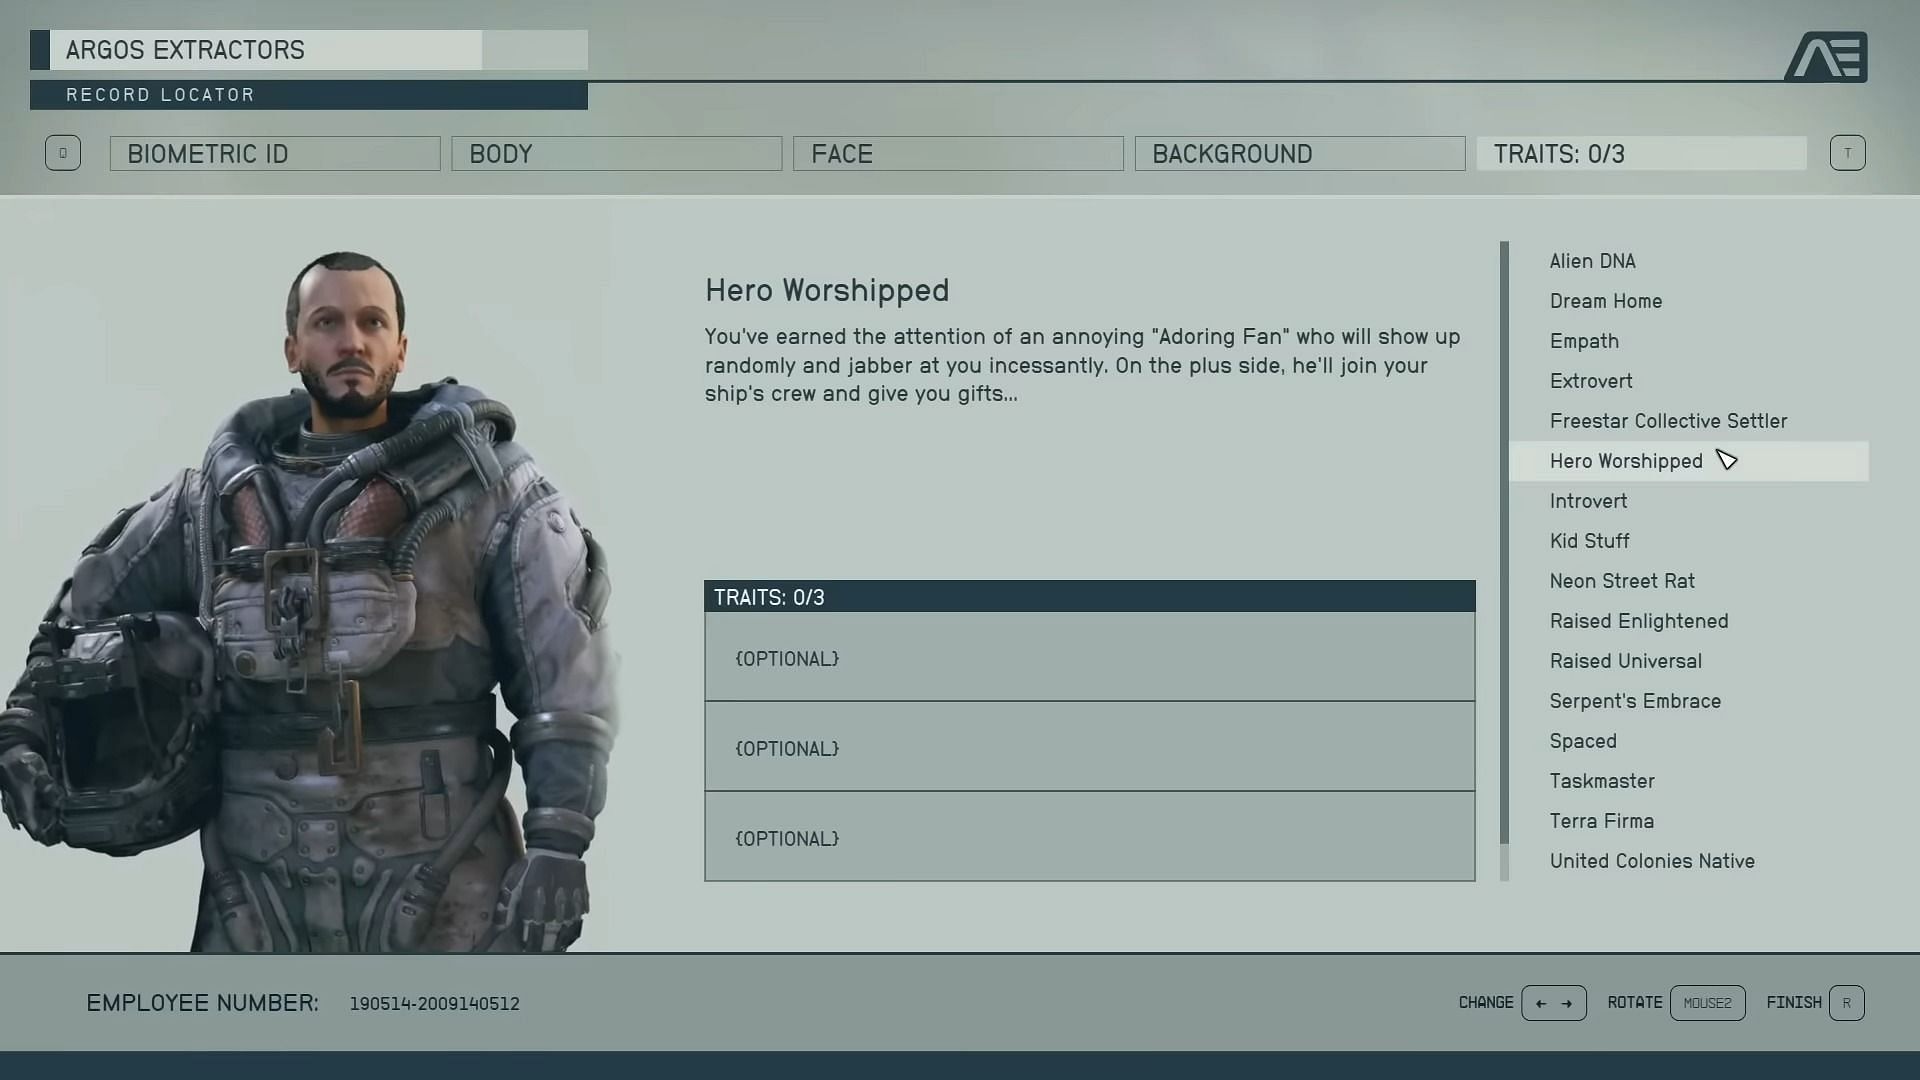Click the Employee Number input field
This screenshot has height=1080, width=1920.
[434, 1002]
